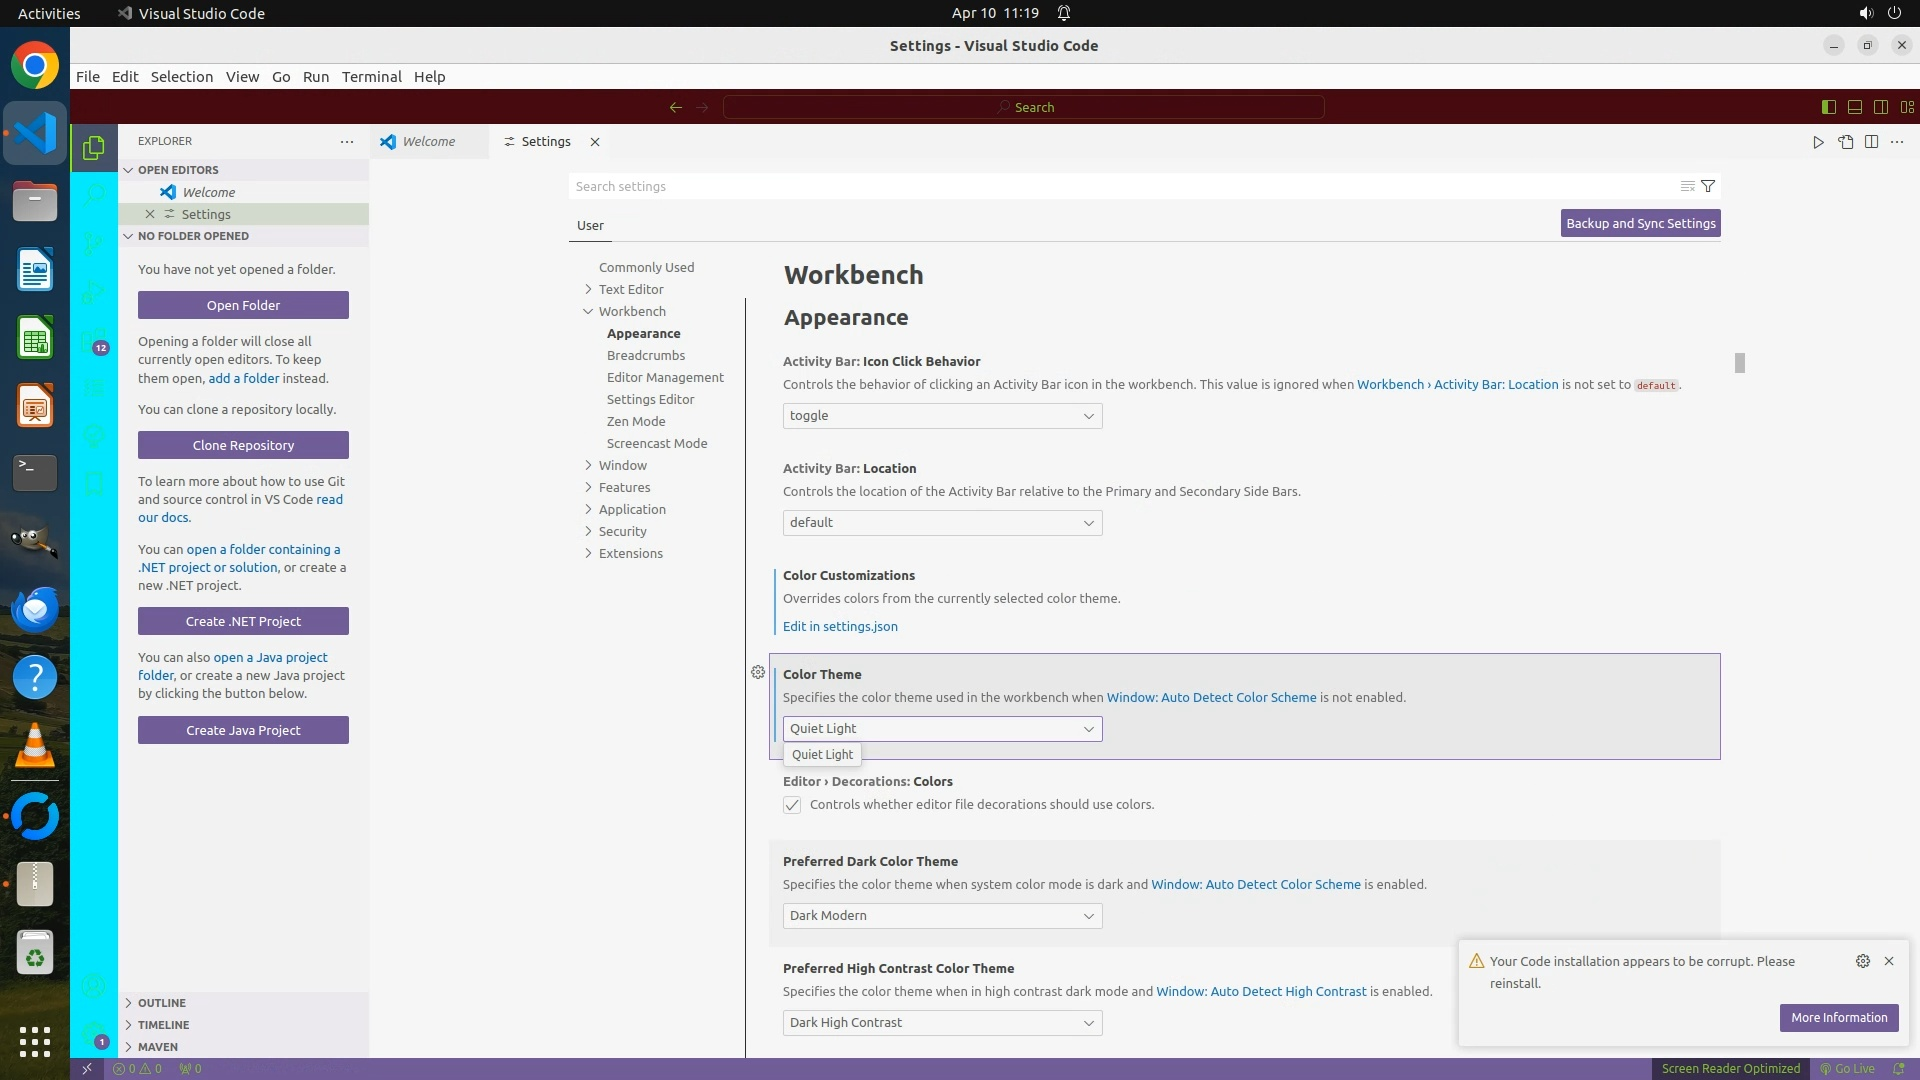Expand the OUTLINE section in Explorer

pyautogui.click(x=161, y=1003)
